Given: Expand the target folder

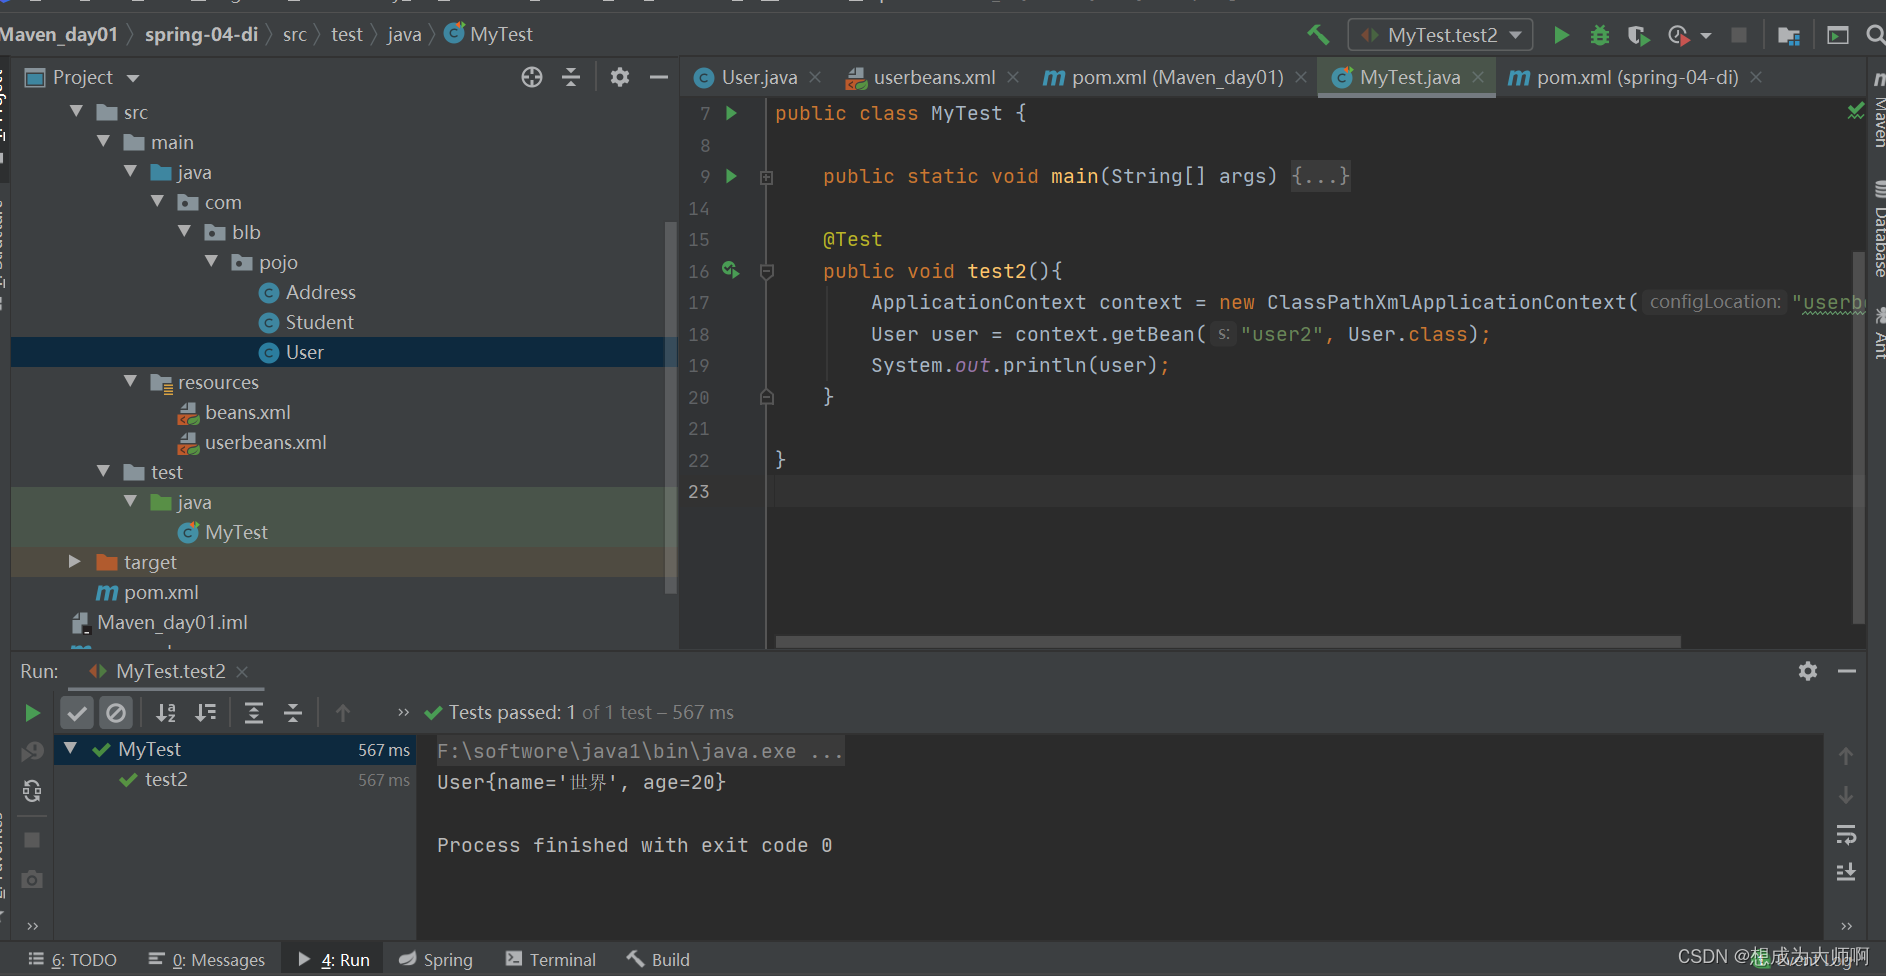Looking at the screenshot, I should click(x=74, y=562).
